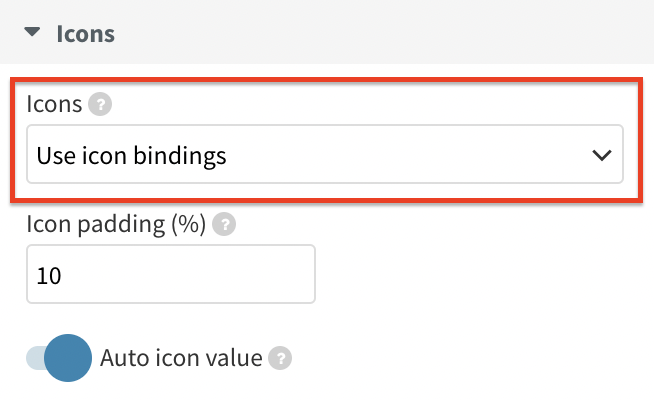Open help tooltip next to Icons label

pyautogui.click(x=100, y=104)
